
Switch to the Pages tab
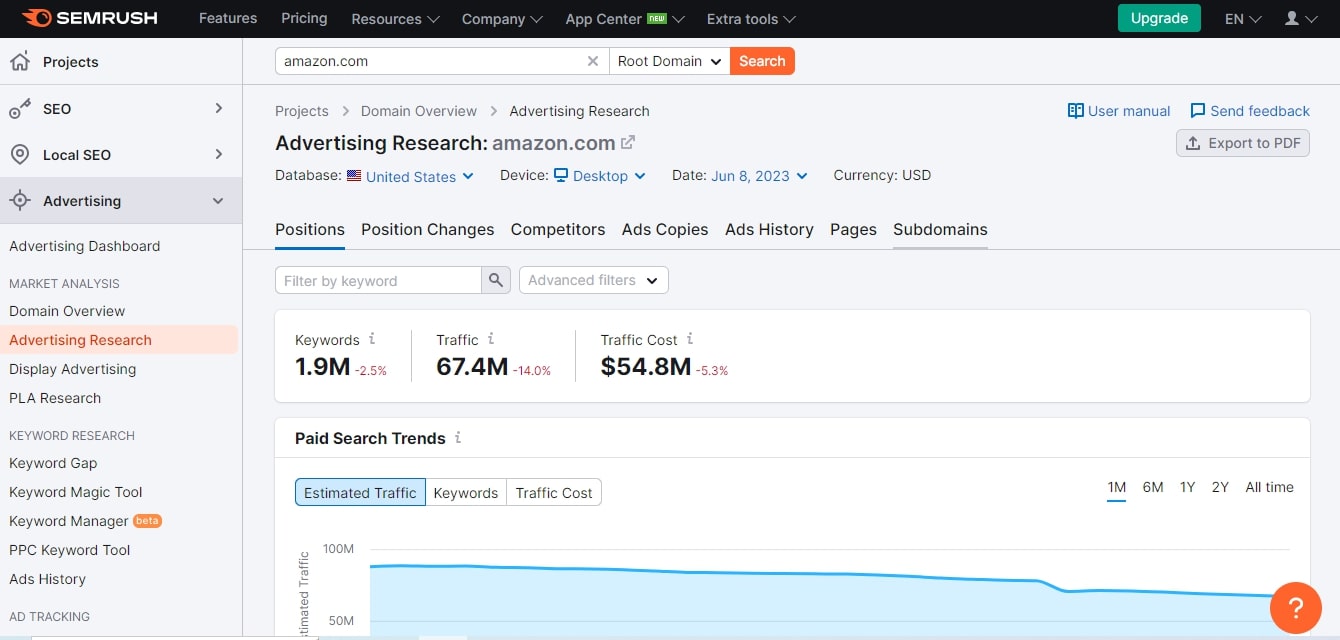click(x=853, y=229)
